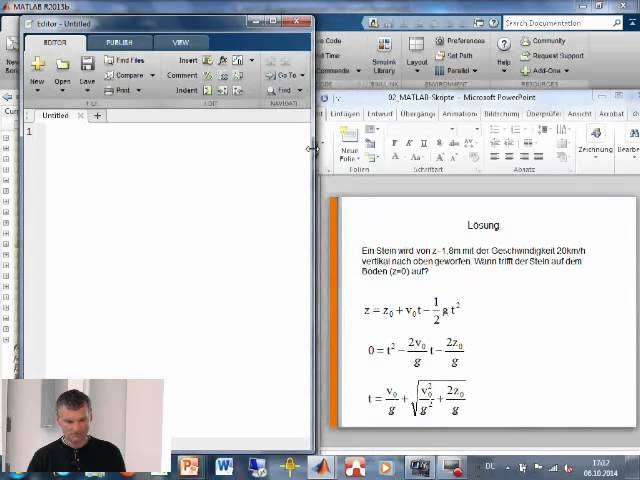Click Neue Folie in PowerPoint

[x=349, y=144]
